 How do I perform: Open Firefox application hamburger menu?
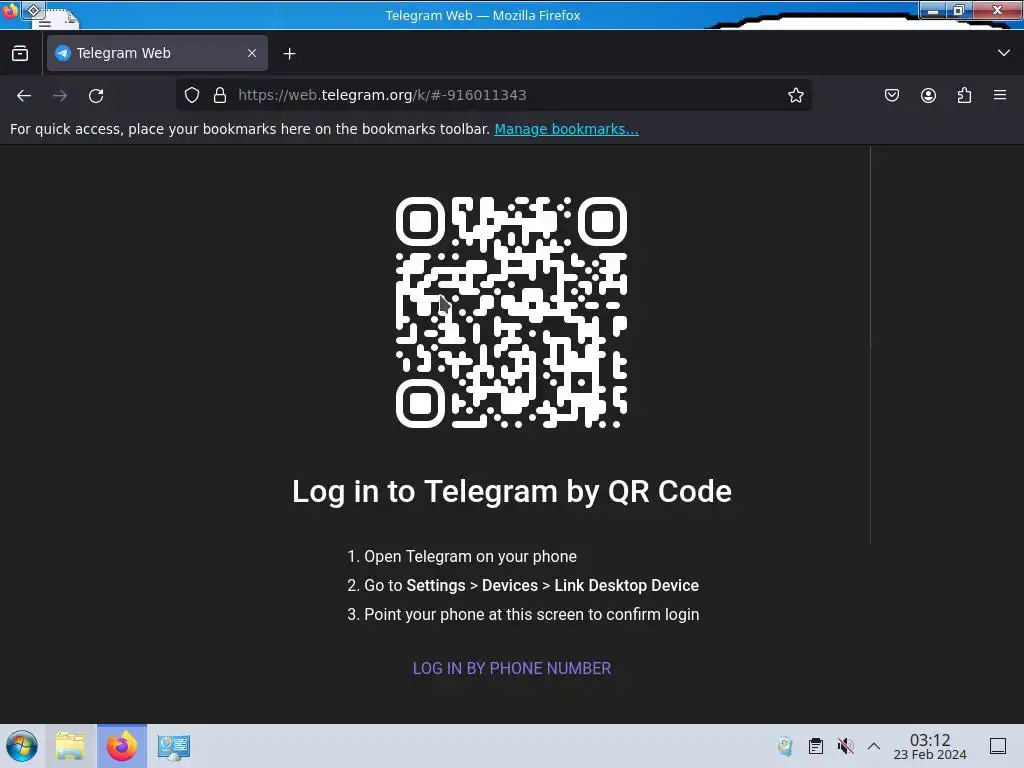point(1000,95)
